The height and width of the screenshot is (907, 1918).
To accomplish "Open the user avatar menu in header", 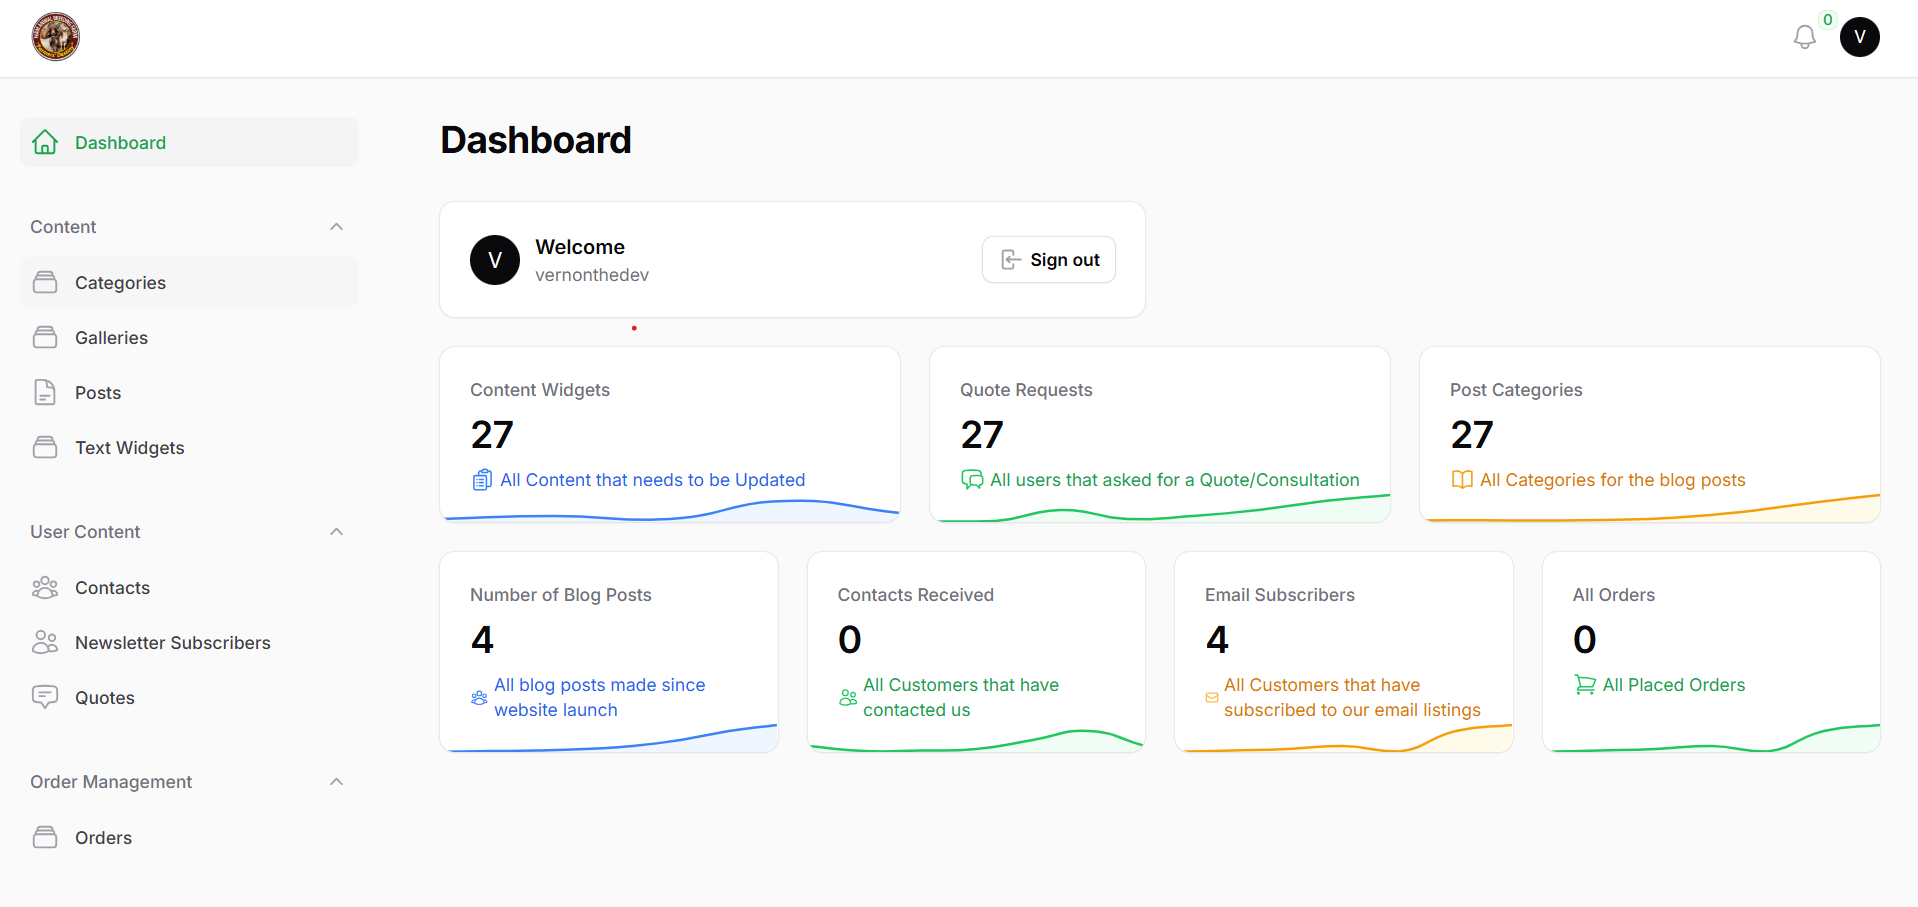I will coord(1859,37).
